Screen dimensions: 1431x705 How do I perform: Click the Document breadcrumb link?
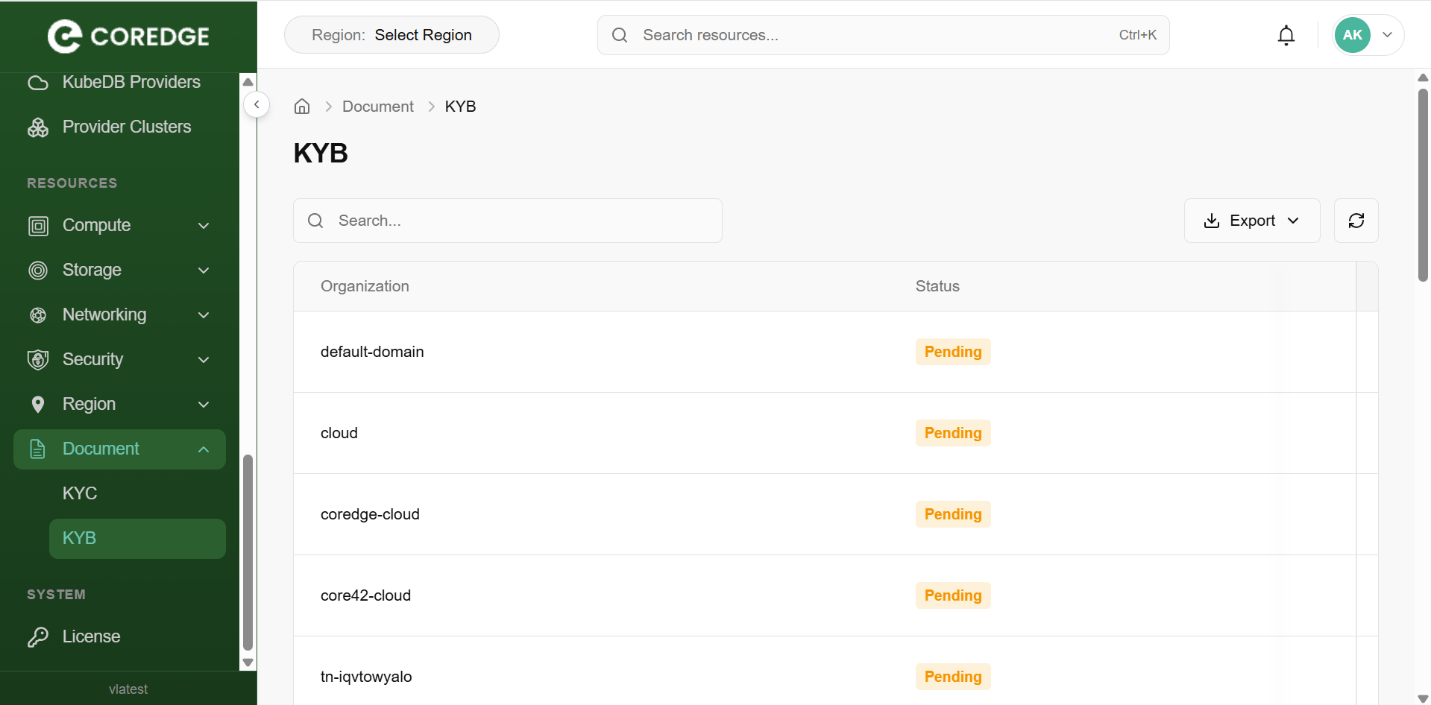click(x=377, y=107)
